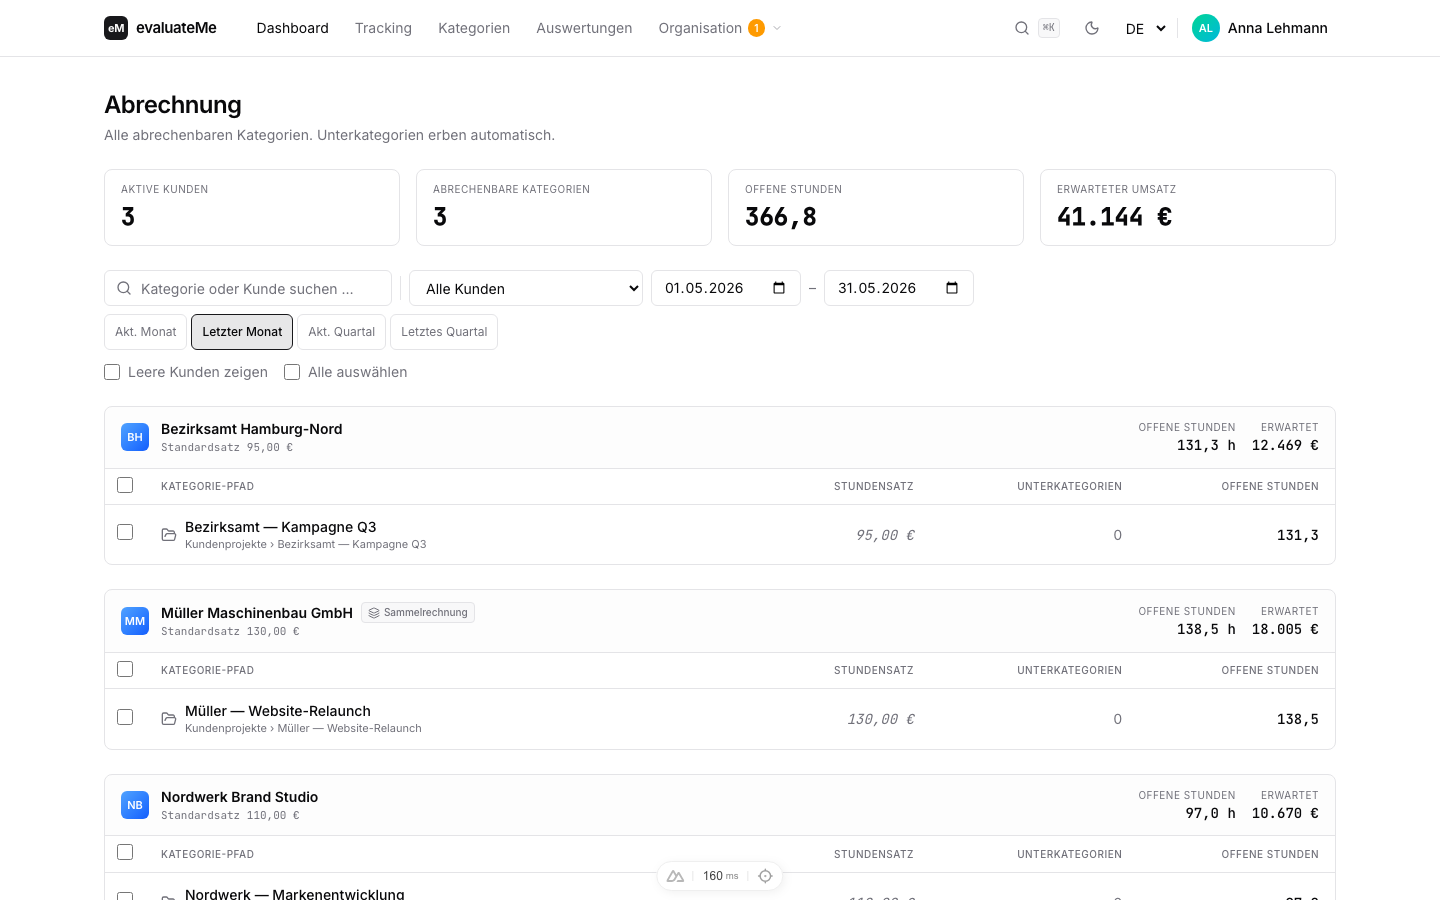Open the DE language selector

pyautogui.click(x=1145, y=28)
